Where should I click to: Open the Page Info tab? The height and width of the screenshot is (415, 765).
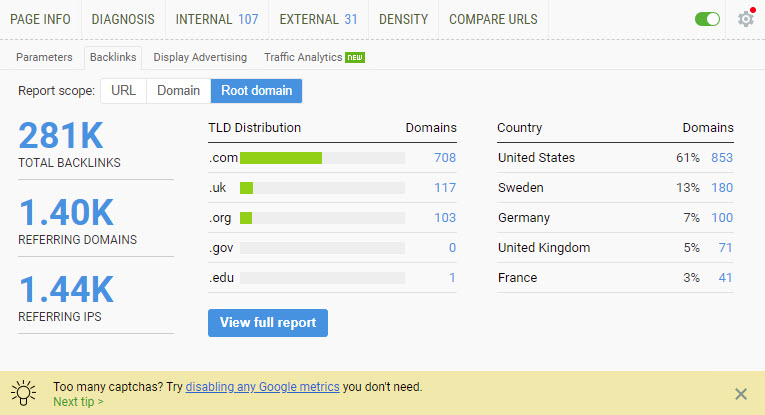pos(40,19)
